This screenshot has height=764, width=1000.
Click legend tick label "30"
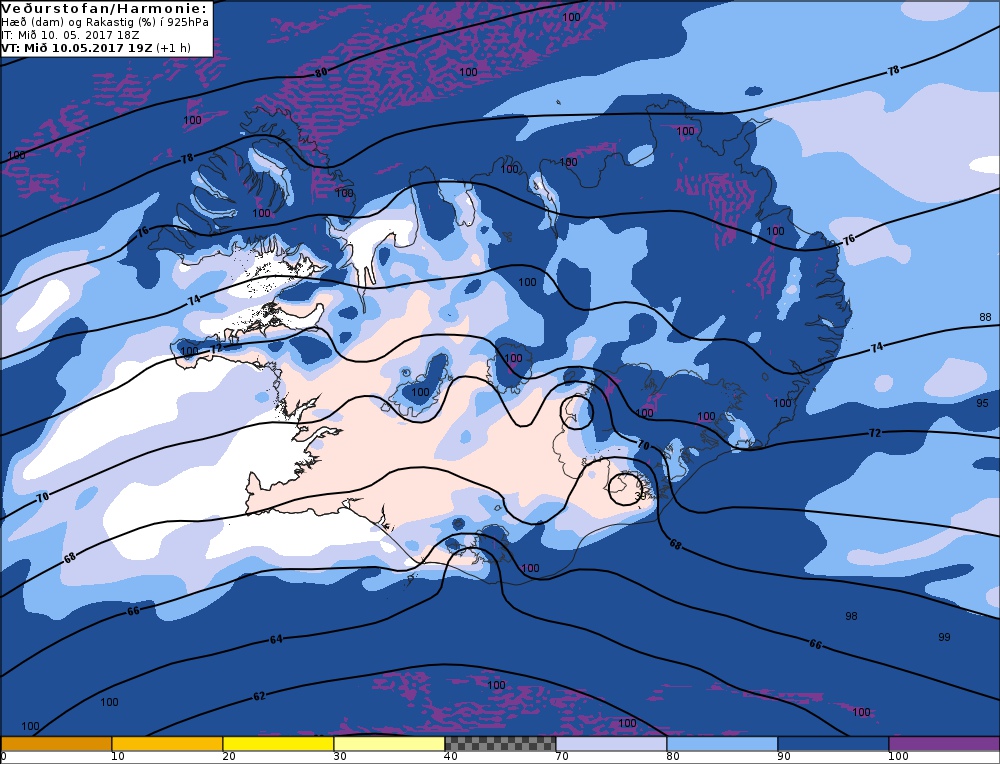(340, 757)
